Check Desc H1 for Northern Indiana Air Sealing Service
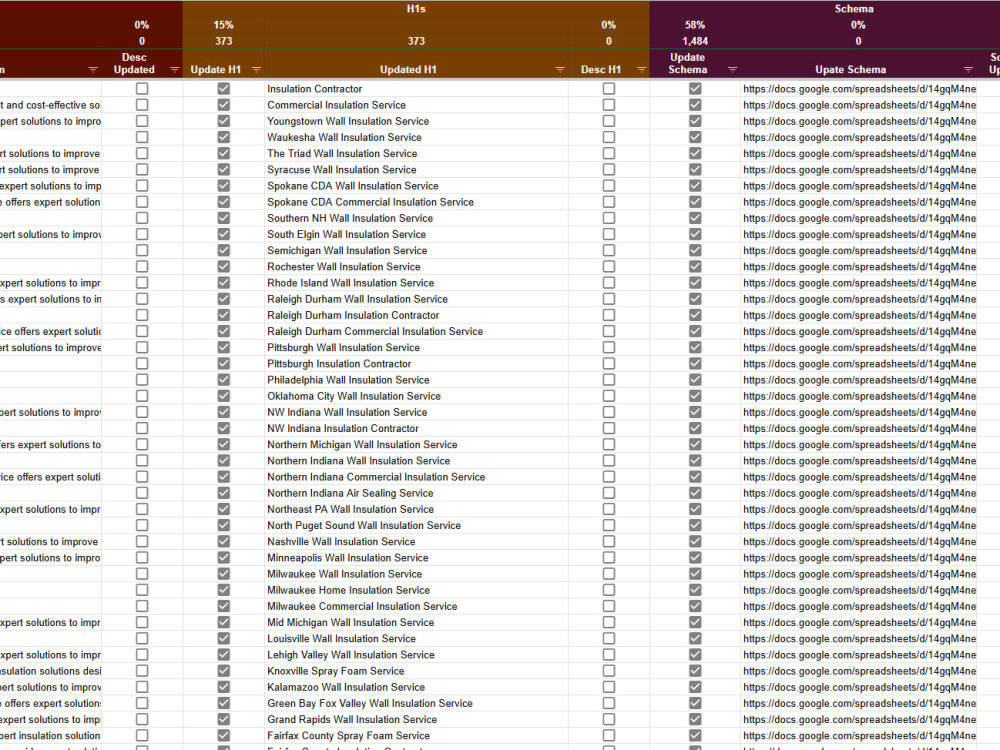The height and width of the screenshot is (750, 1000). tap(609, 493)
